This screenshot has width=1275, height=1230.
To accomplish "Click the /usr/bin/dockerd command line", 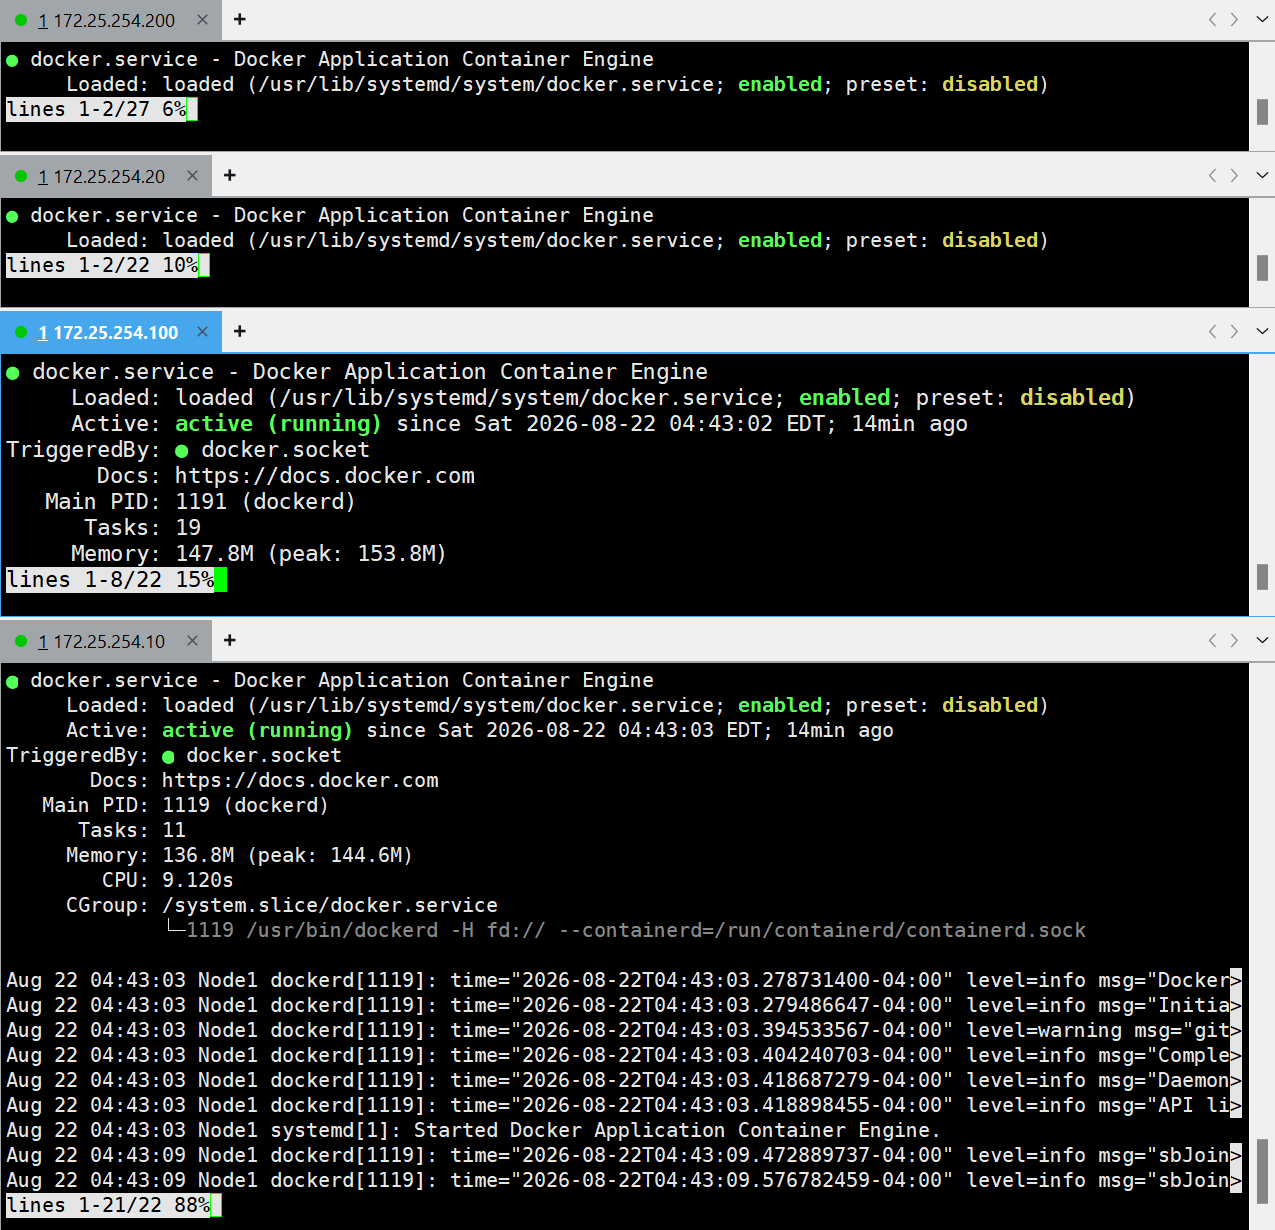I will [636, 930].
